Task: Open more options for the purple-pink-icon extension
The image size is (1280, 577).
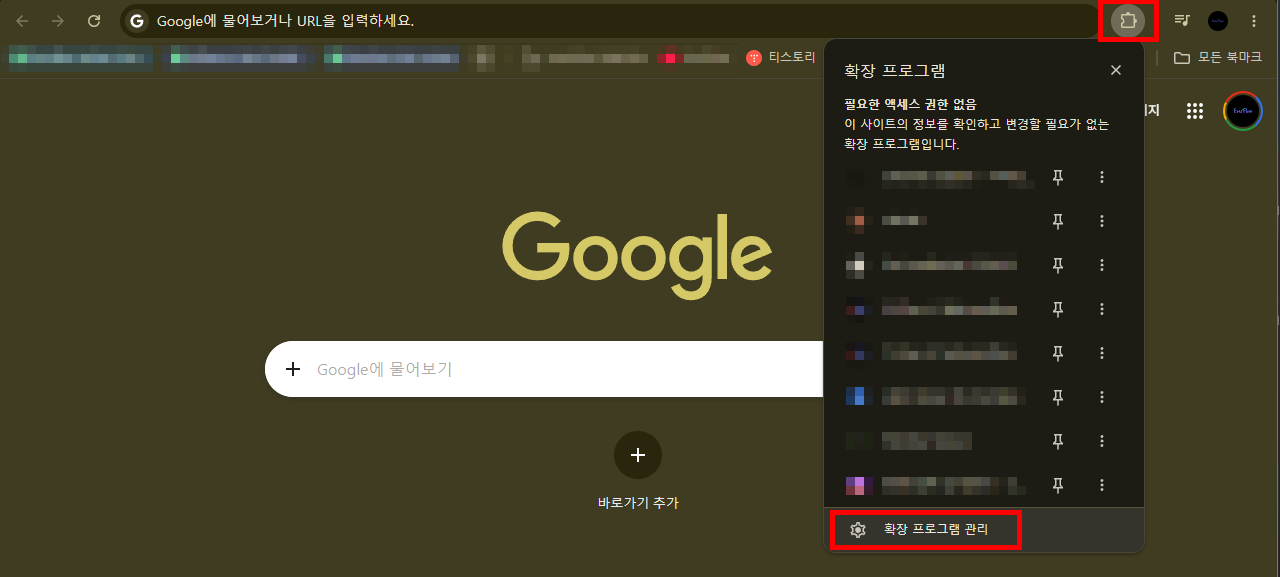Action: [1102, 485]
